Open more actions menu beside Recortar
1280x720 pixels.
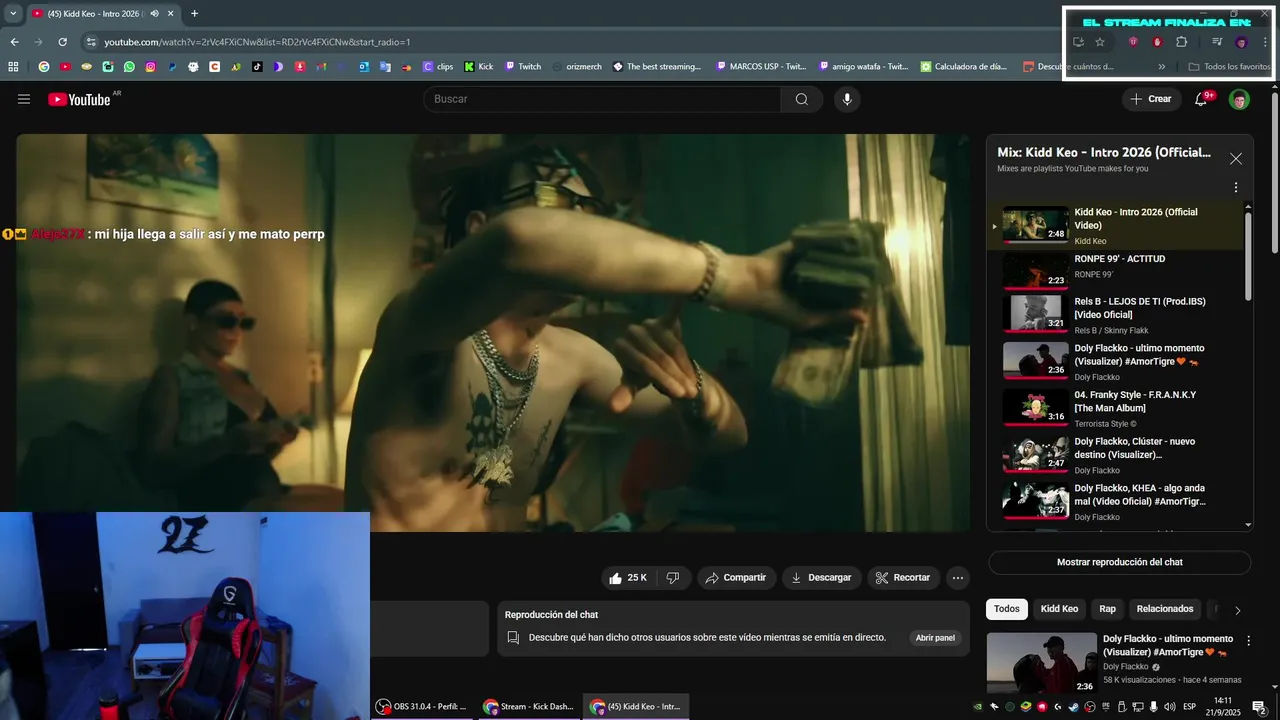pos(957,578)
